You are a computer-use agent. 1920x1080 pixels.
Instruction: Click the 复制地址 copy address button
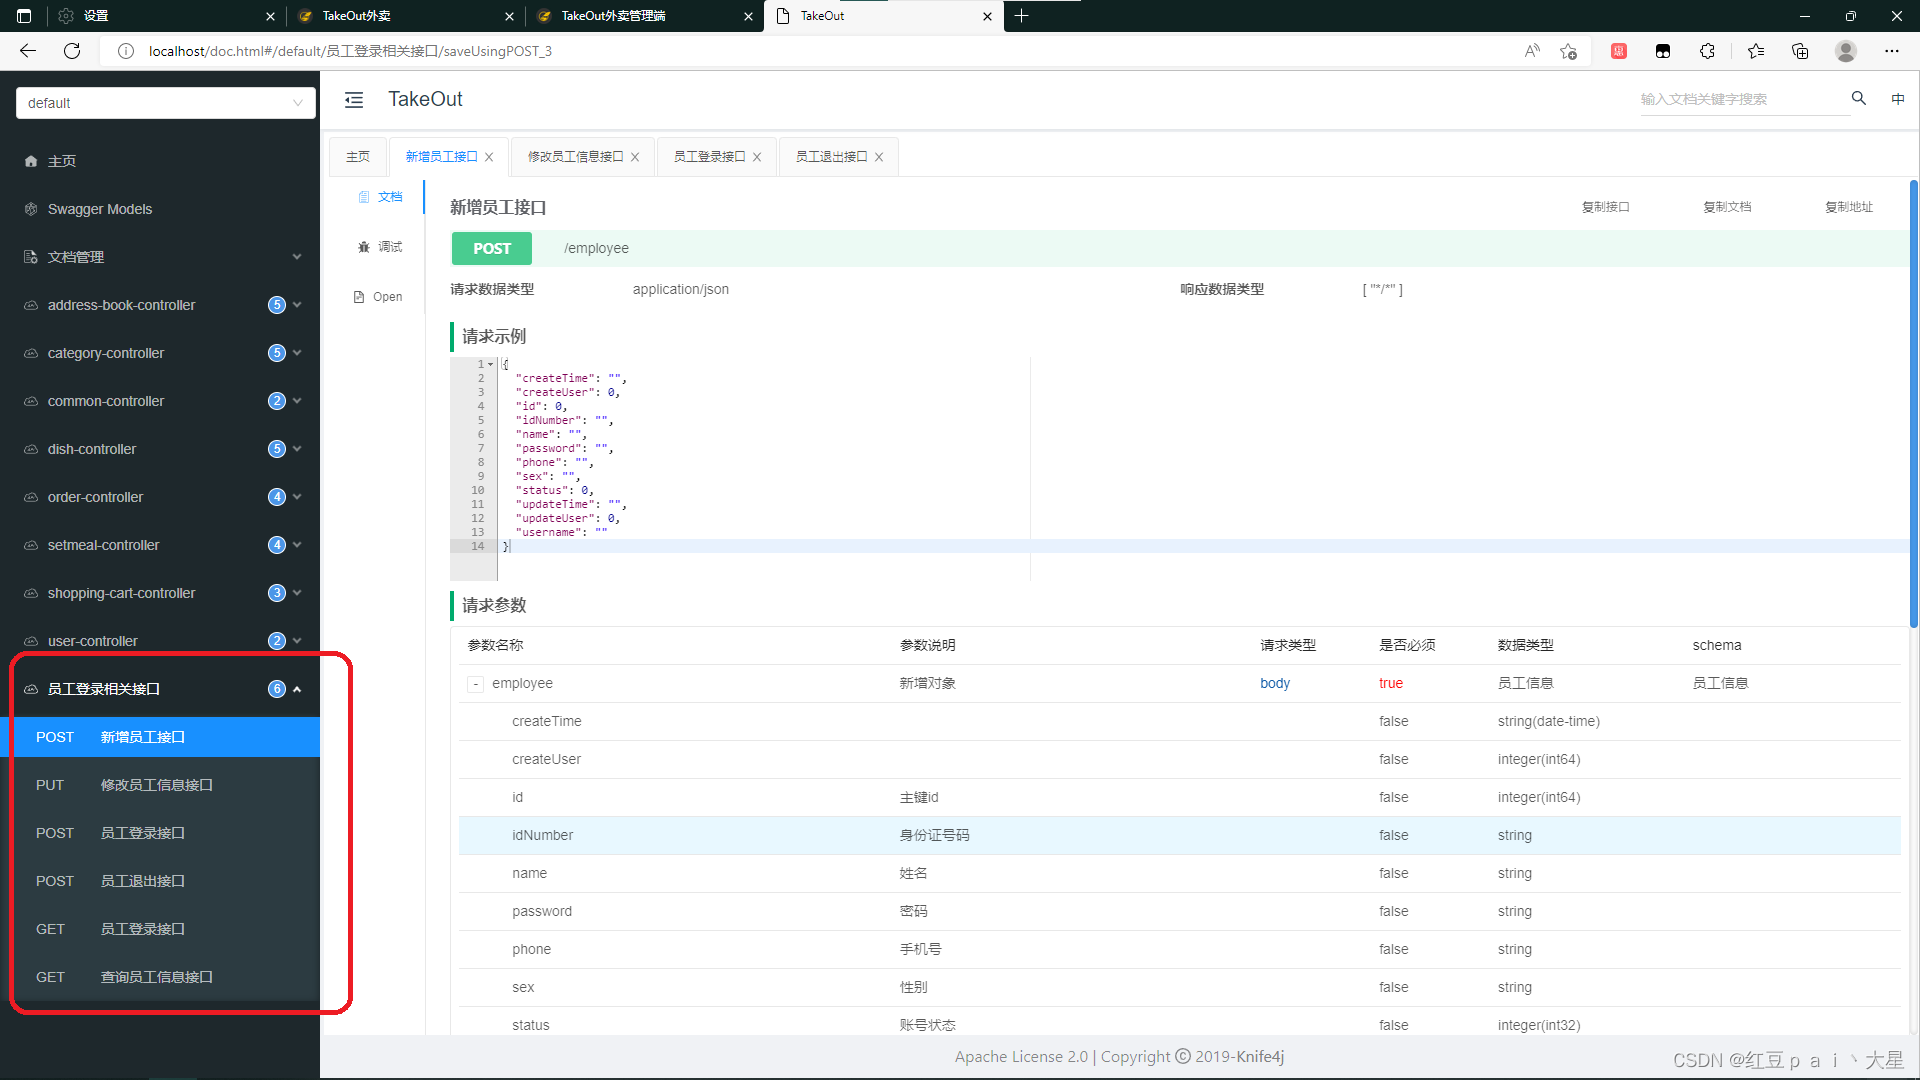pyautogui.click(x=1848, y=207)
